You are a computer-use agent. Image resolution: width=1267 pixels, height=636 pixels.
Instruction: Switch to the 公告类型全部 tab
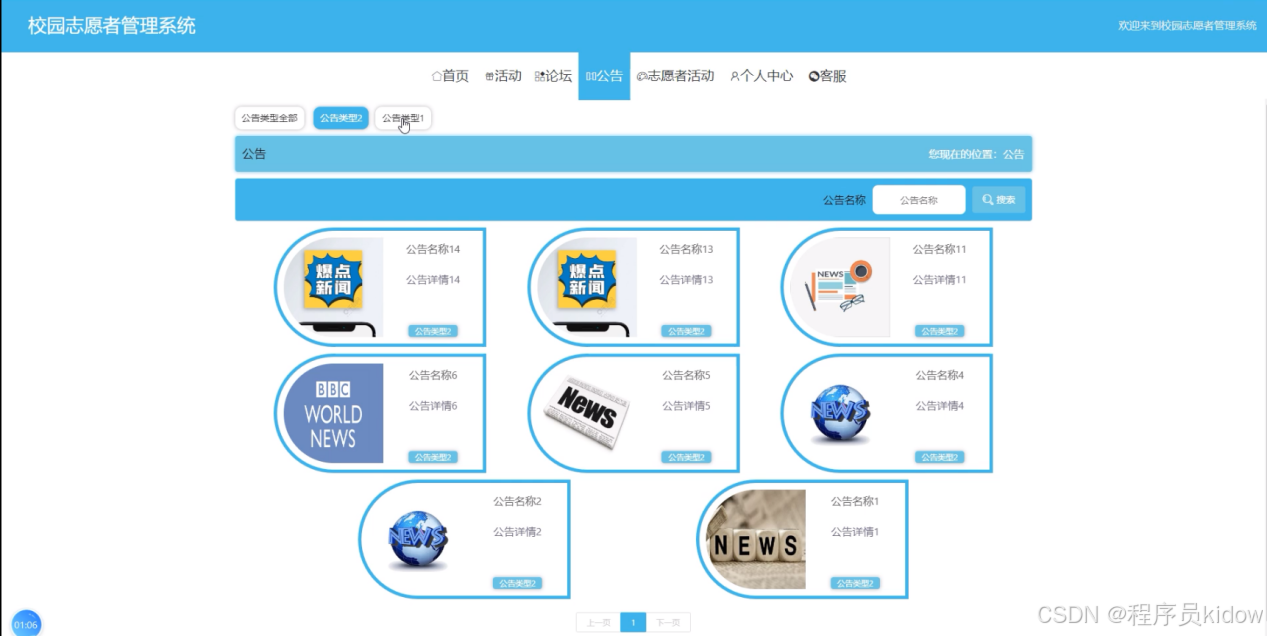tap(268, 117)
